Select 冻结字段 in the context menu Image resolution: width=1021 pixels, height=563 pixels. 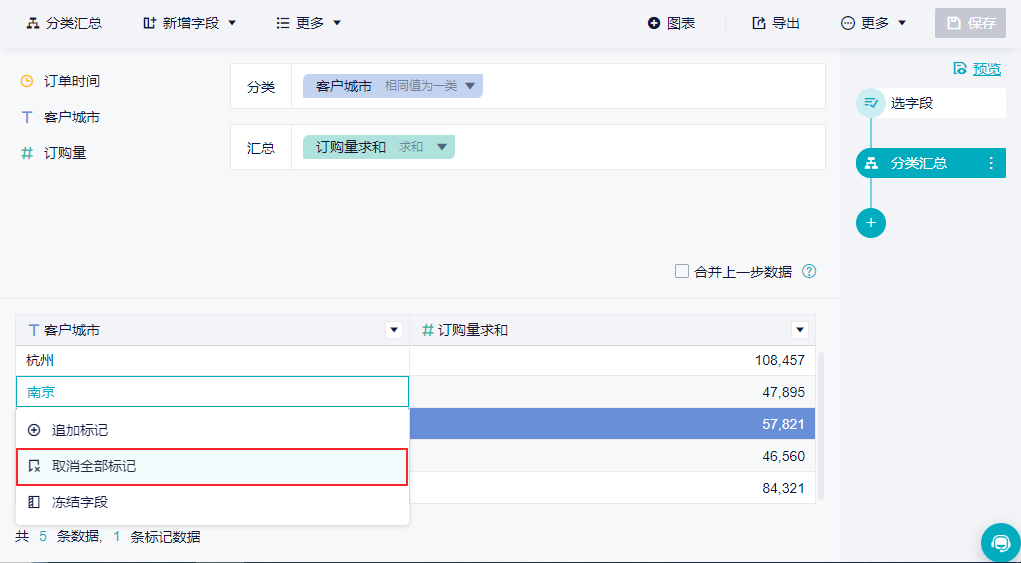pyautogui.click(x=79, y=502)
